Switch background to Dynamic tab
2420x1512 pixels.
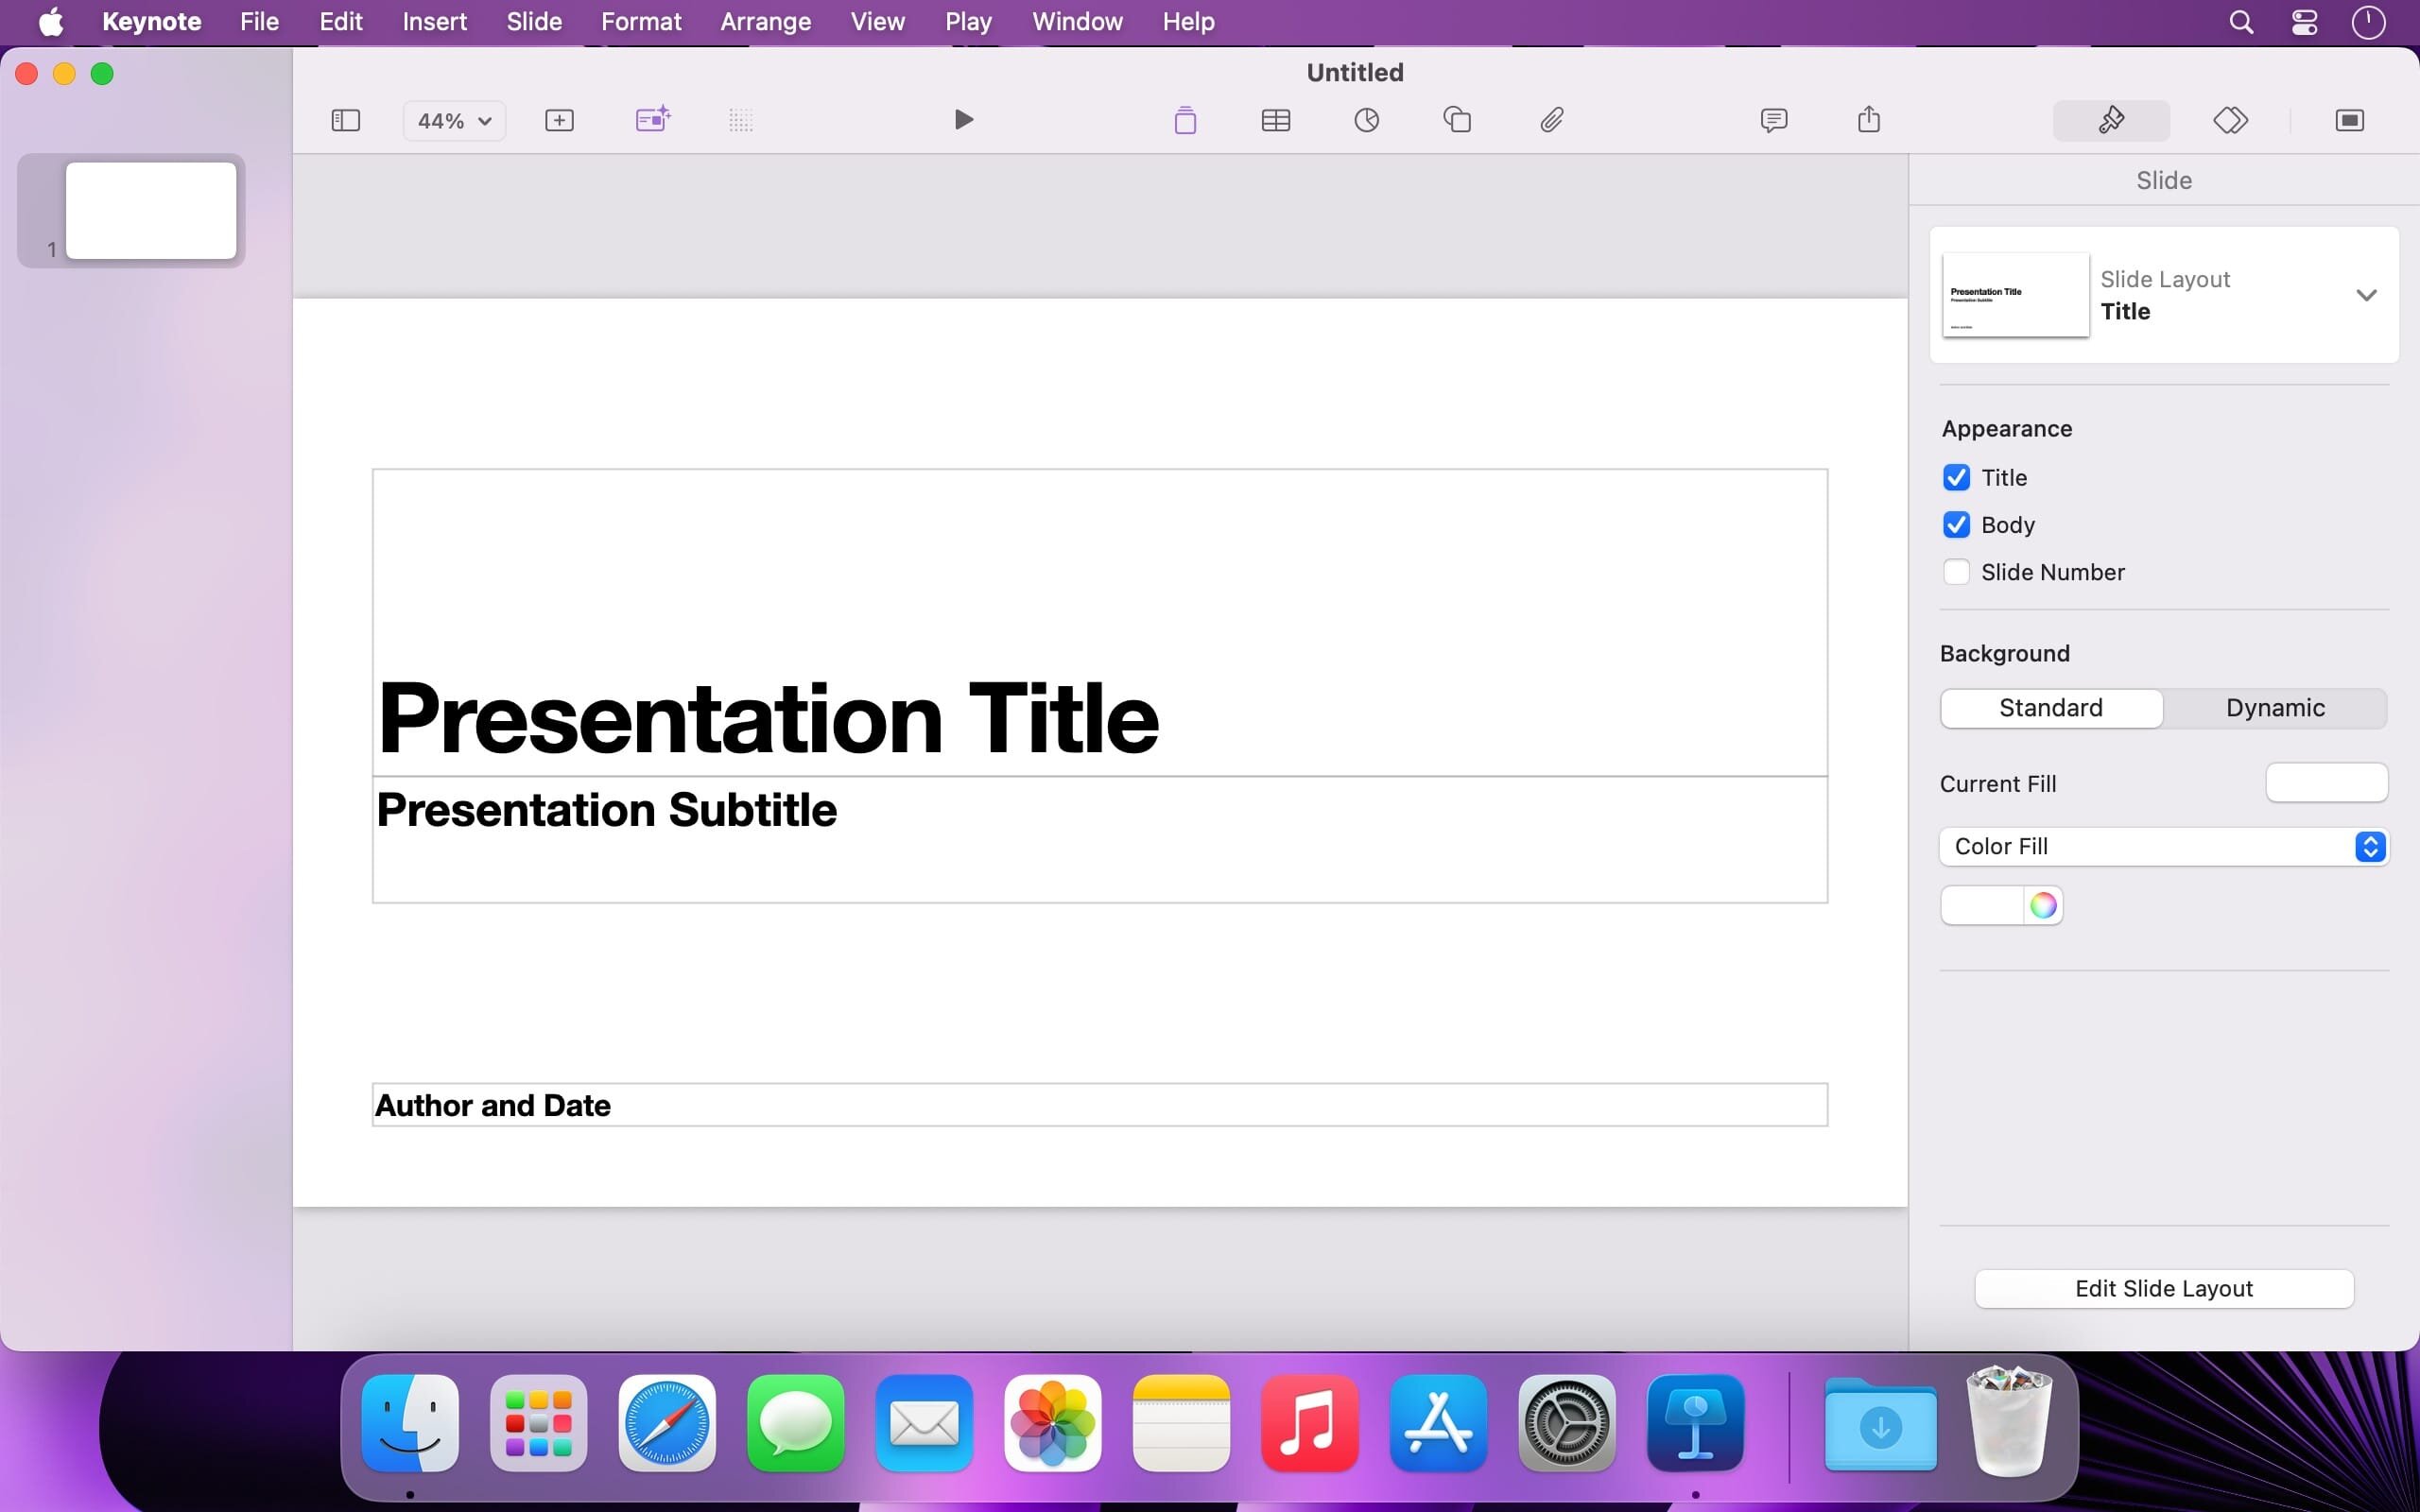pos(2274,708)
